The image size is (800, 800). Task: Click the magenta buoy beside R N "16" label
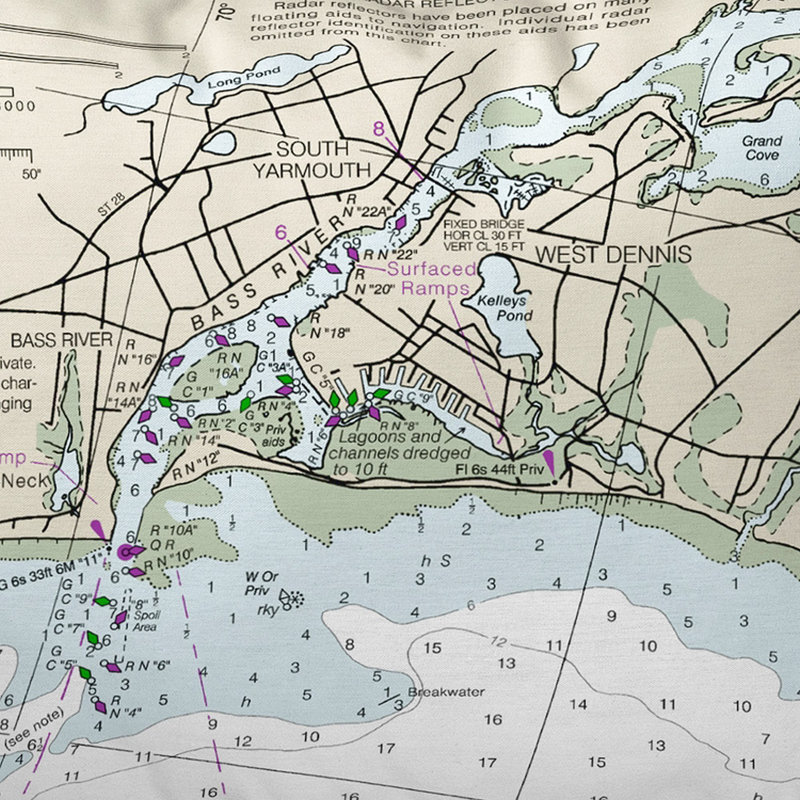coord(176,361)
